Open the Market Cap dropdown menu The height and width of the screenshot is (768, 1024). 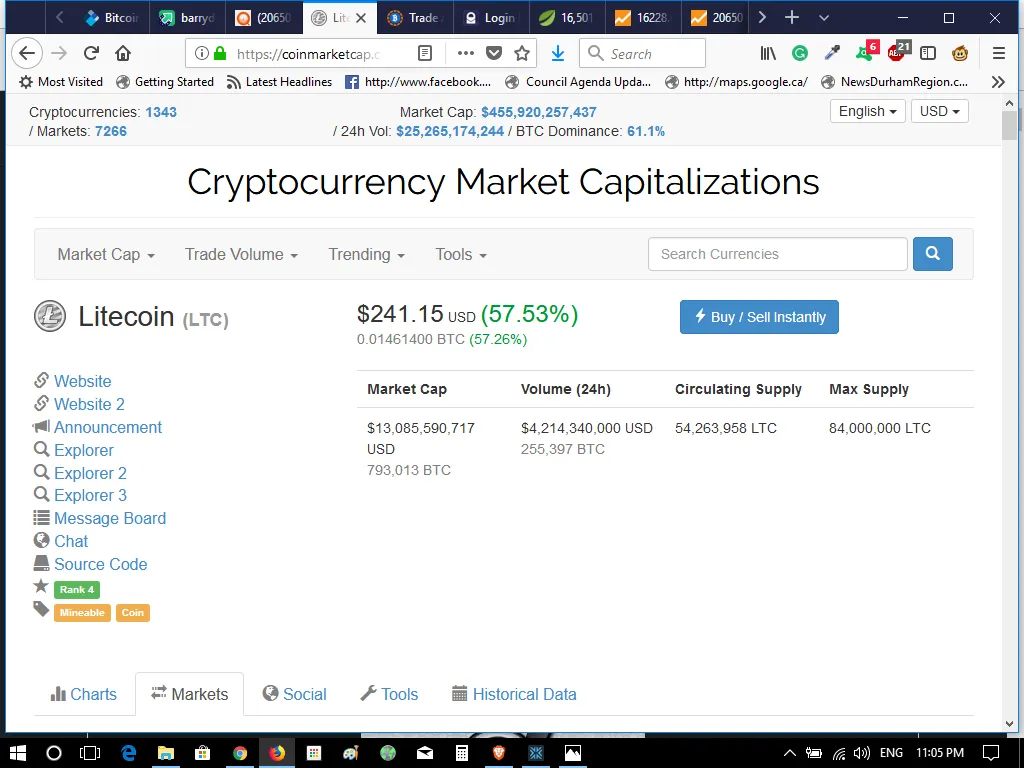(106, 255)
